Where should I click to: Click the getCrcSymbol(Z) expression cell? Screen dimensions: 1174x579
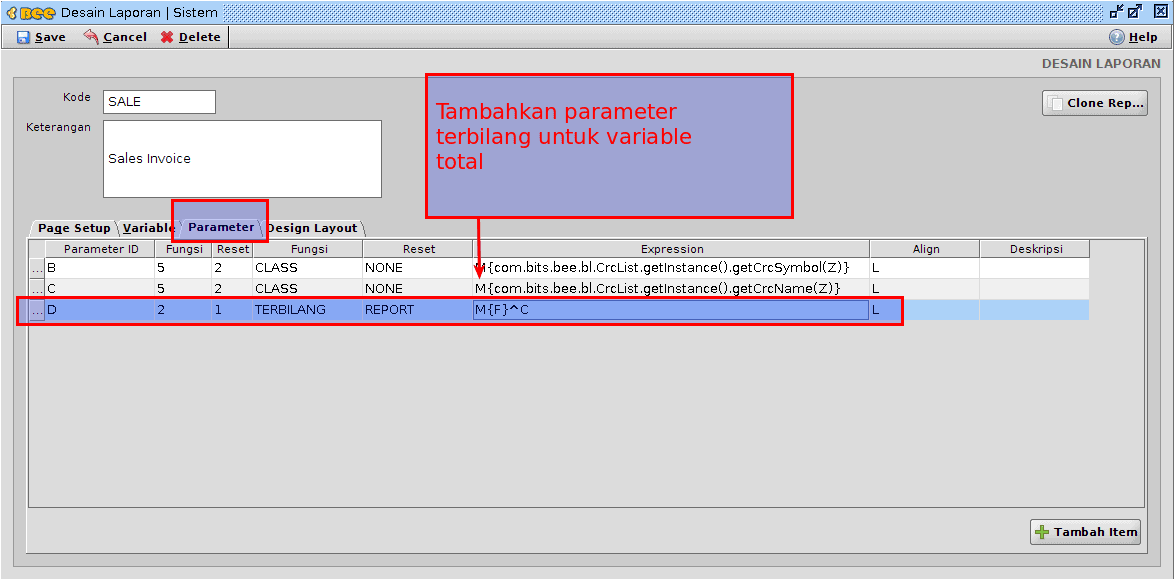pyautogui.click(x=672, y=267)
